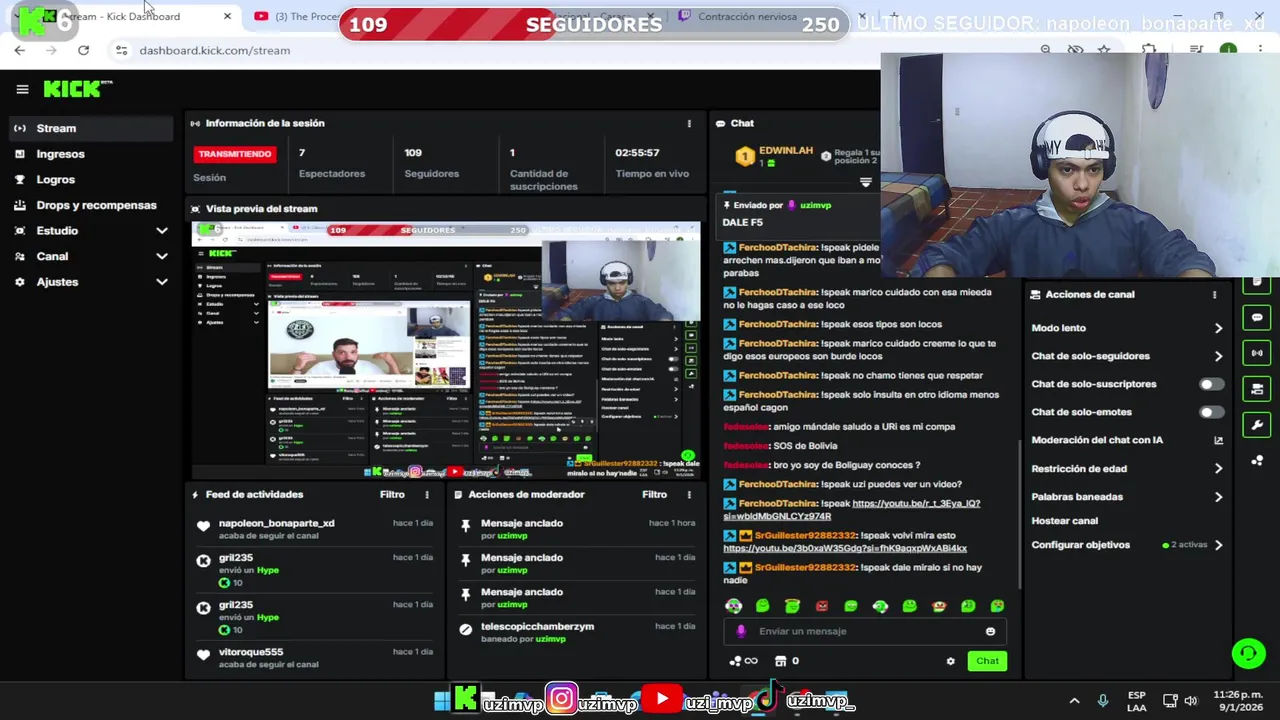Open Moderación del chat con IA link
Image resolution: width=1280 pixels, height=720 pixels.
pyautogui.click(x=1127, y=440)
